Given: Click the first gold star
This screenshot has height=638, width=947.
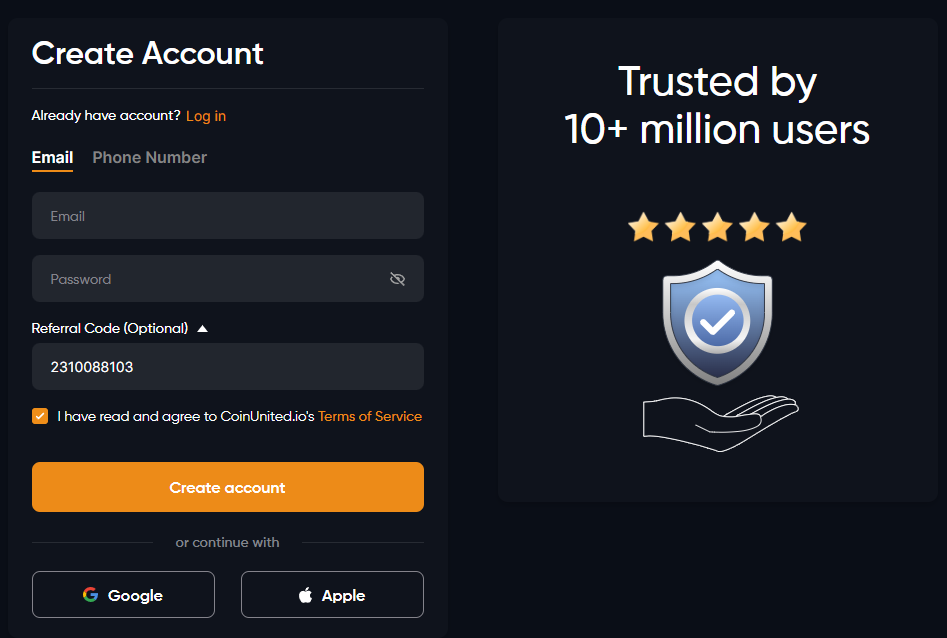Looking at the screenshot, I should pos(643,227).
